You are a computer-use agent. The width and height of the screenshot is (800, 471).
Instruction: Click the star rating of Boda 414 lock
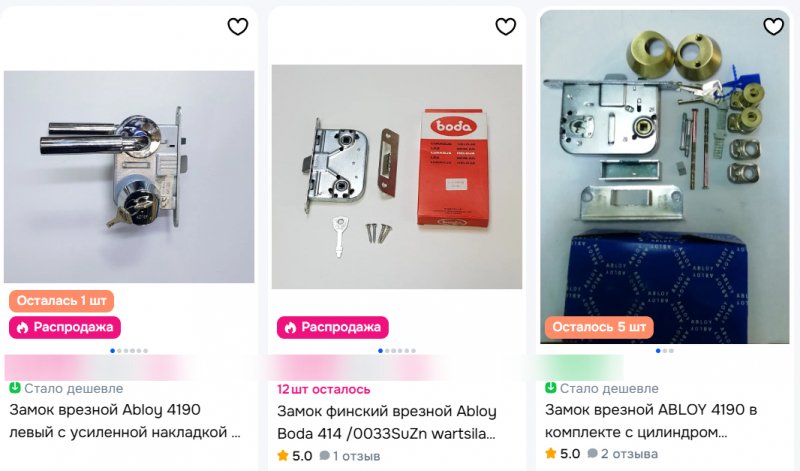coord(283,456)
